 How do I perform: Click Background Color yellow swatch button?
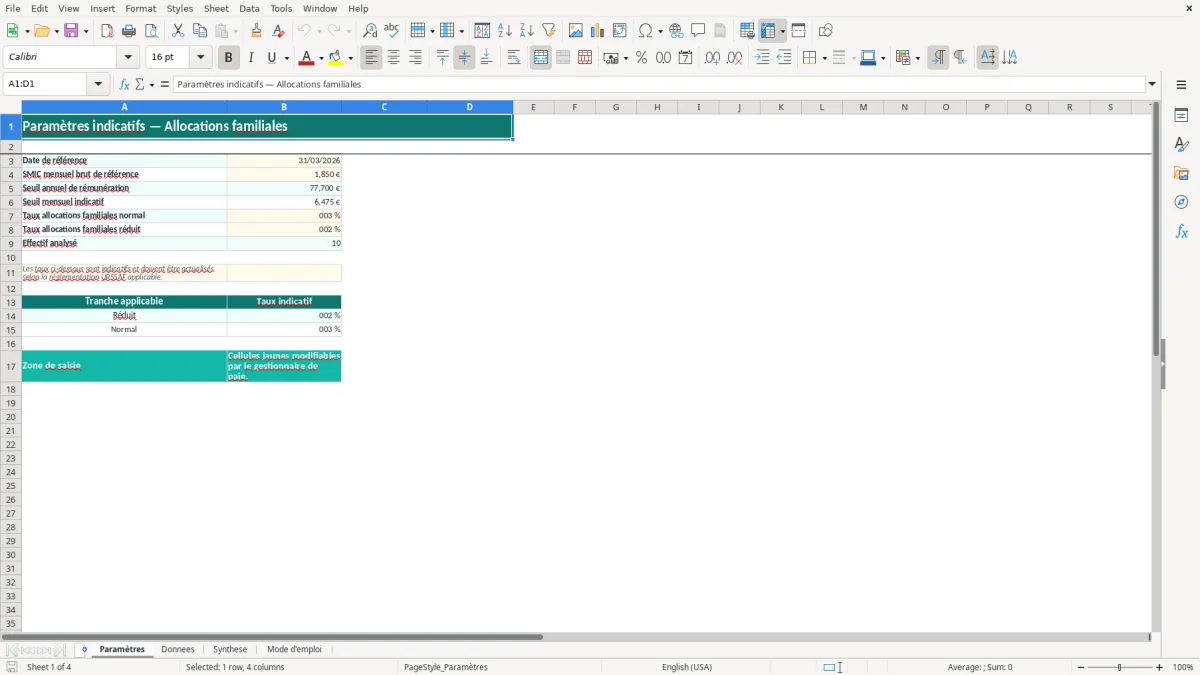(336, 58)
